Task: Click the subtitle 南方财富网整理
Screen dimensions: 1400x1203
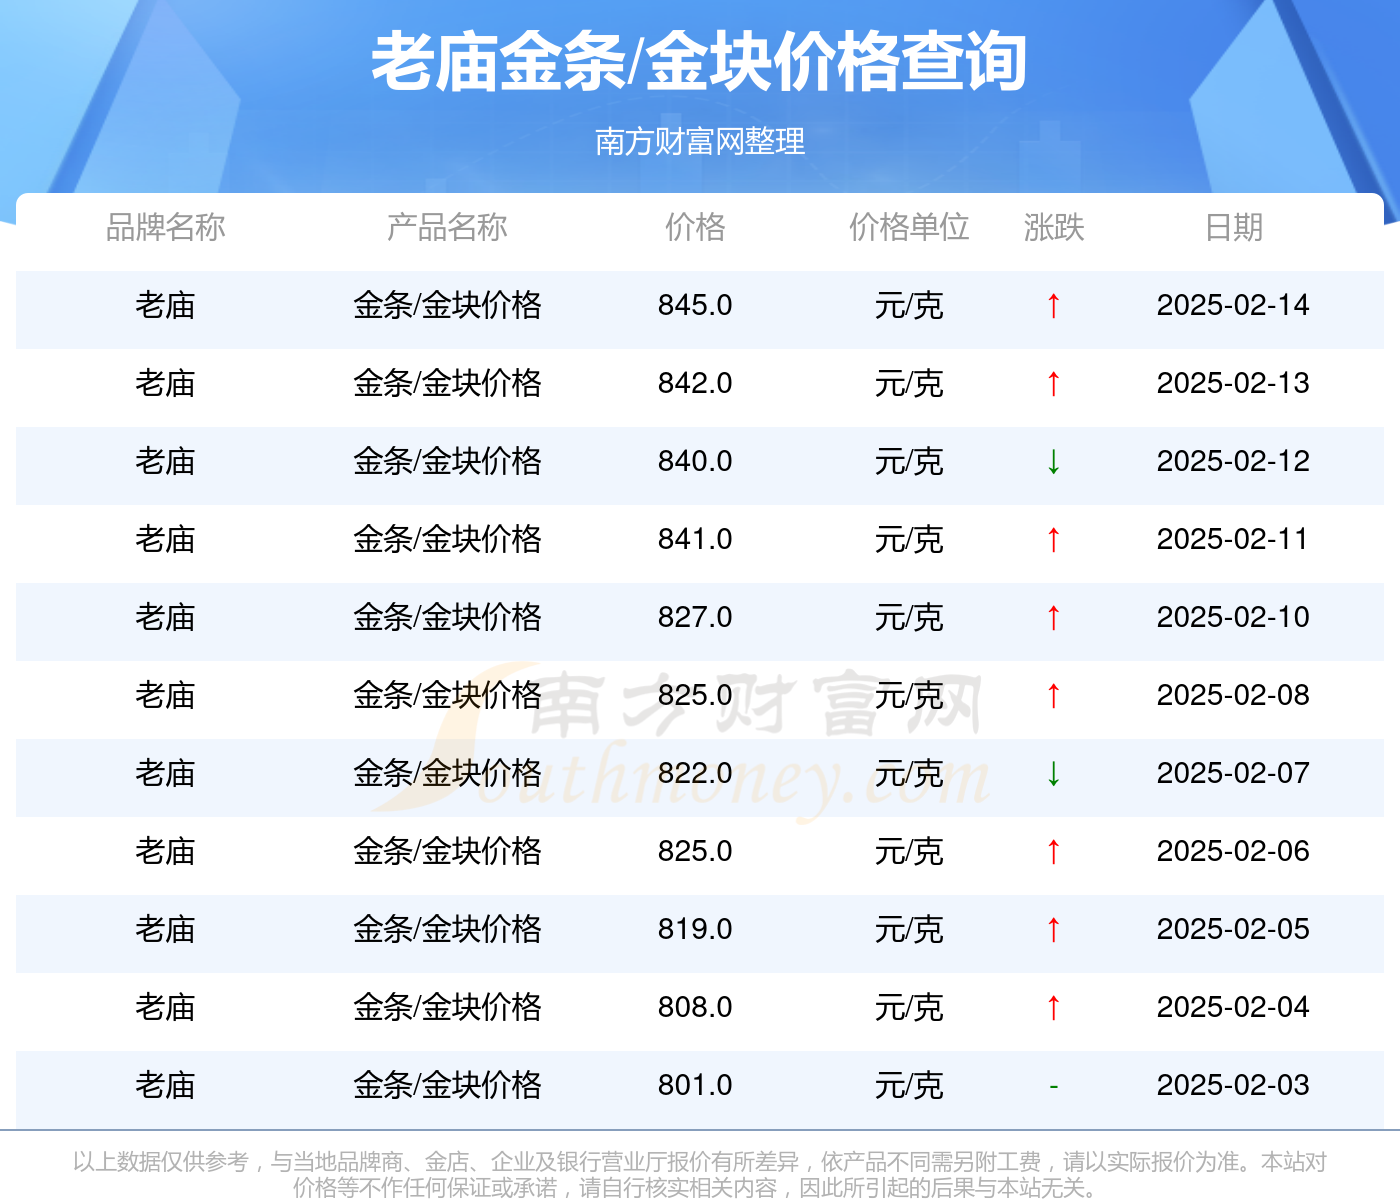Action: coord(700,141)
